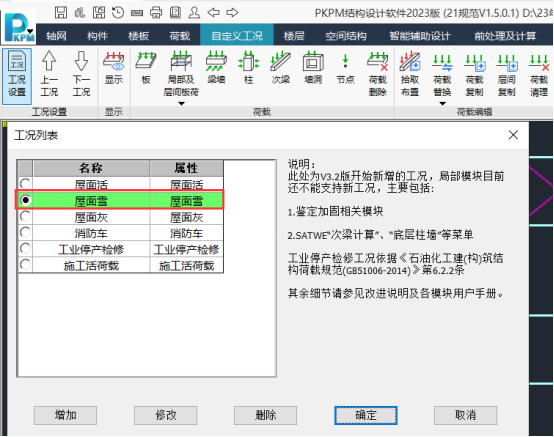Toggle the 显示 load display tool
The width and height of the screenshot is (554, 437).
(114, 68)
